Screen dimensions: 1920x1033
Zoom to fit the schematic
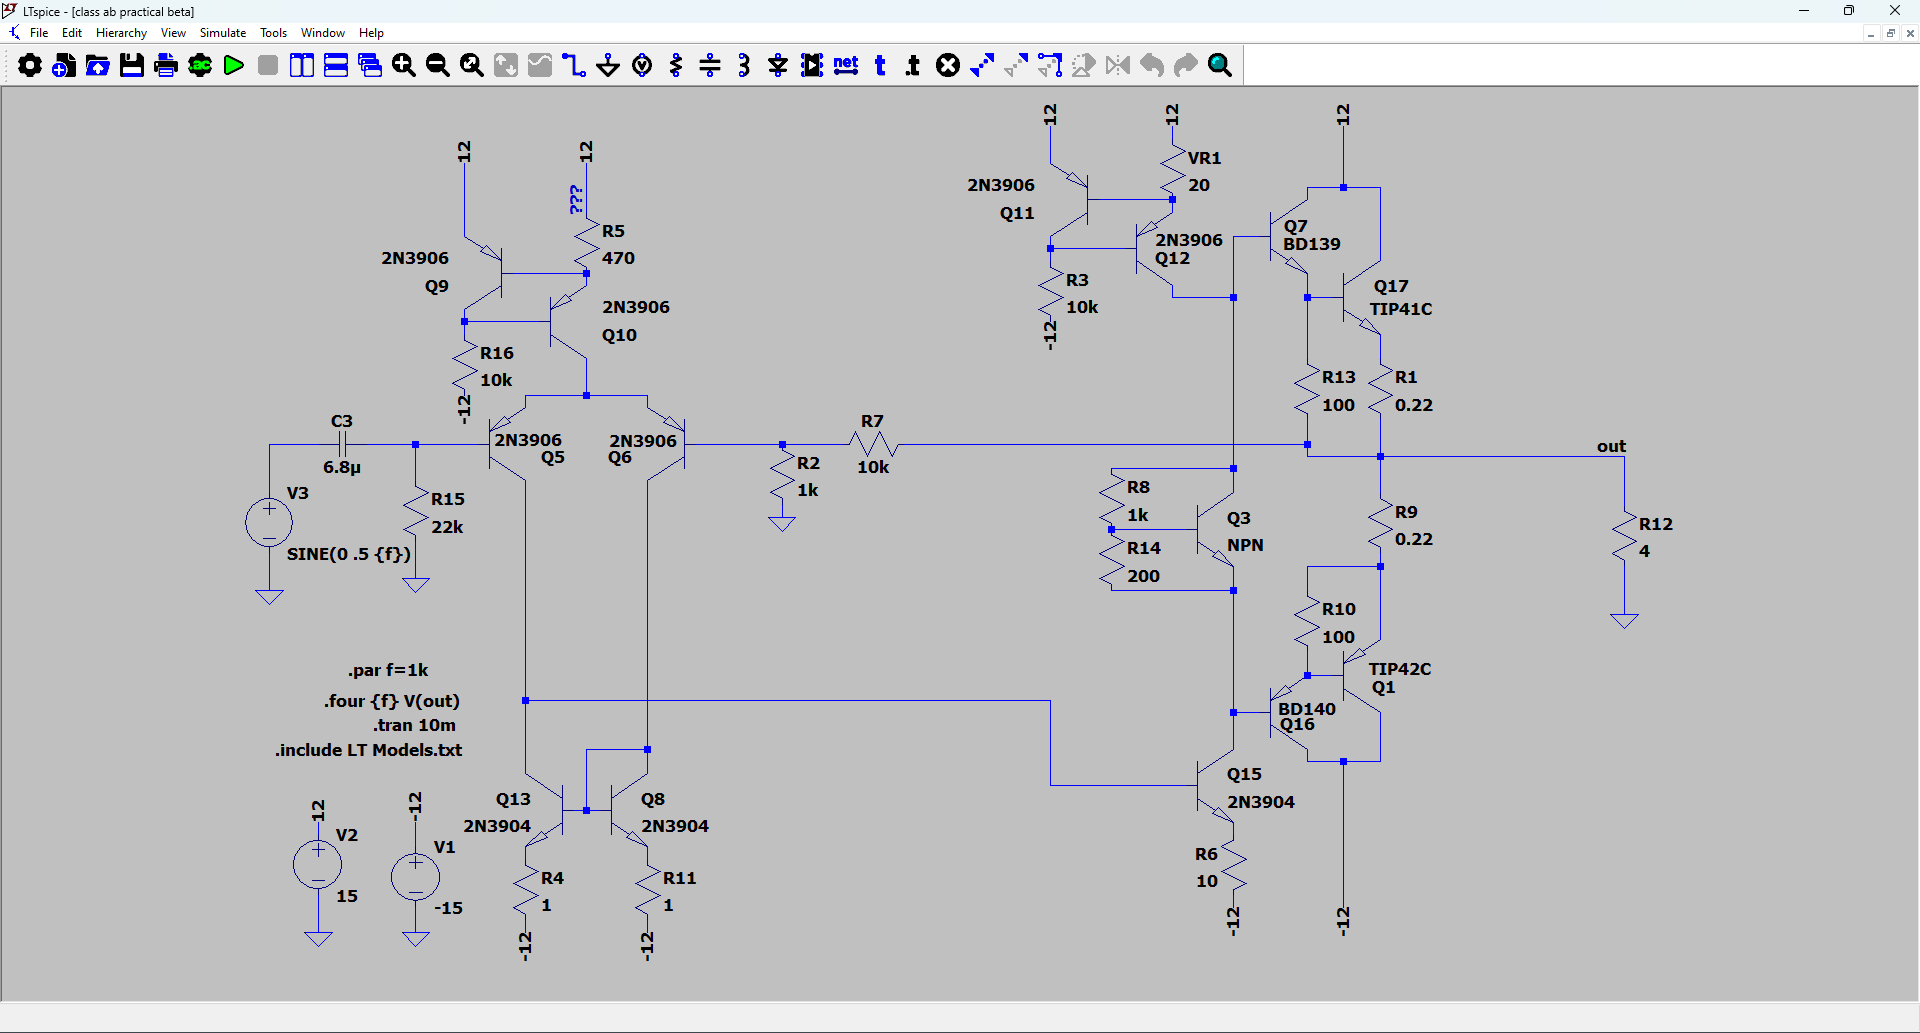point(472,66)
